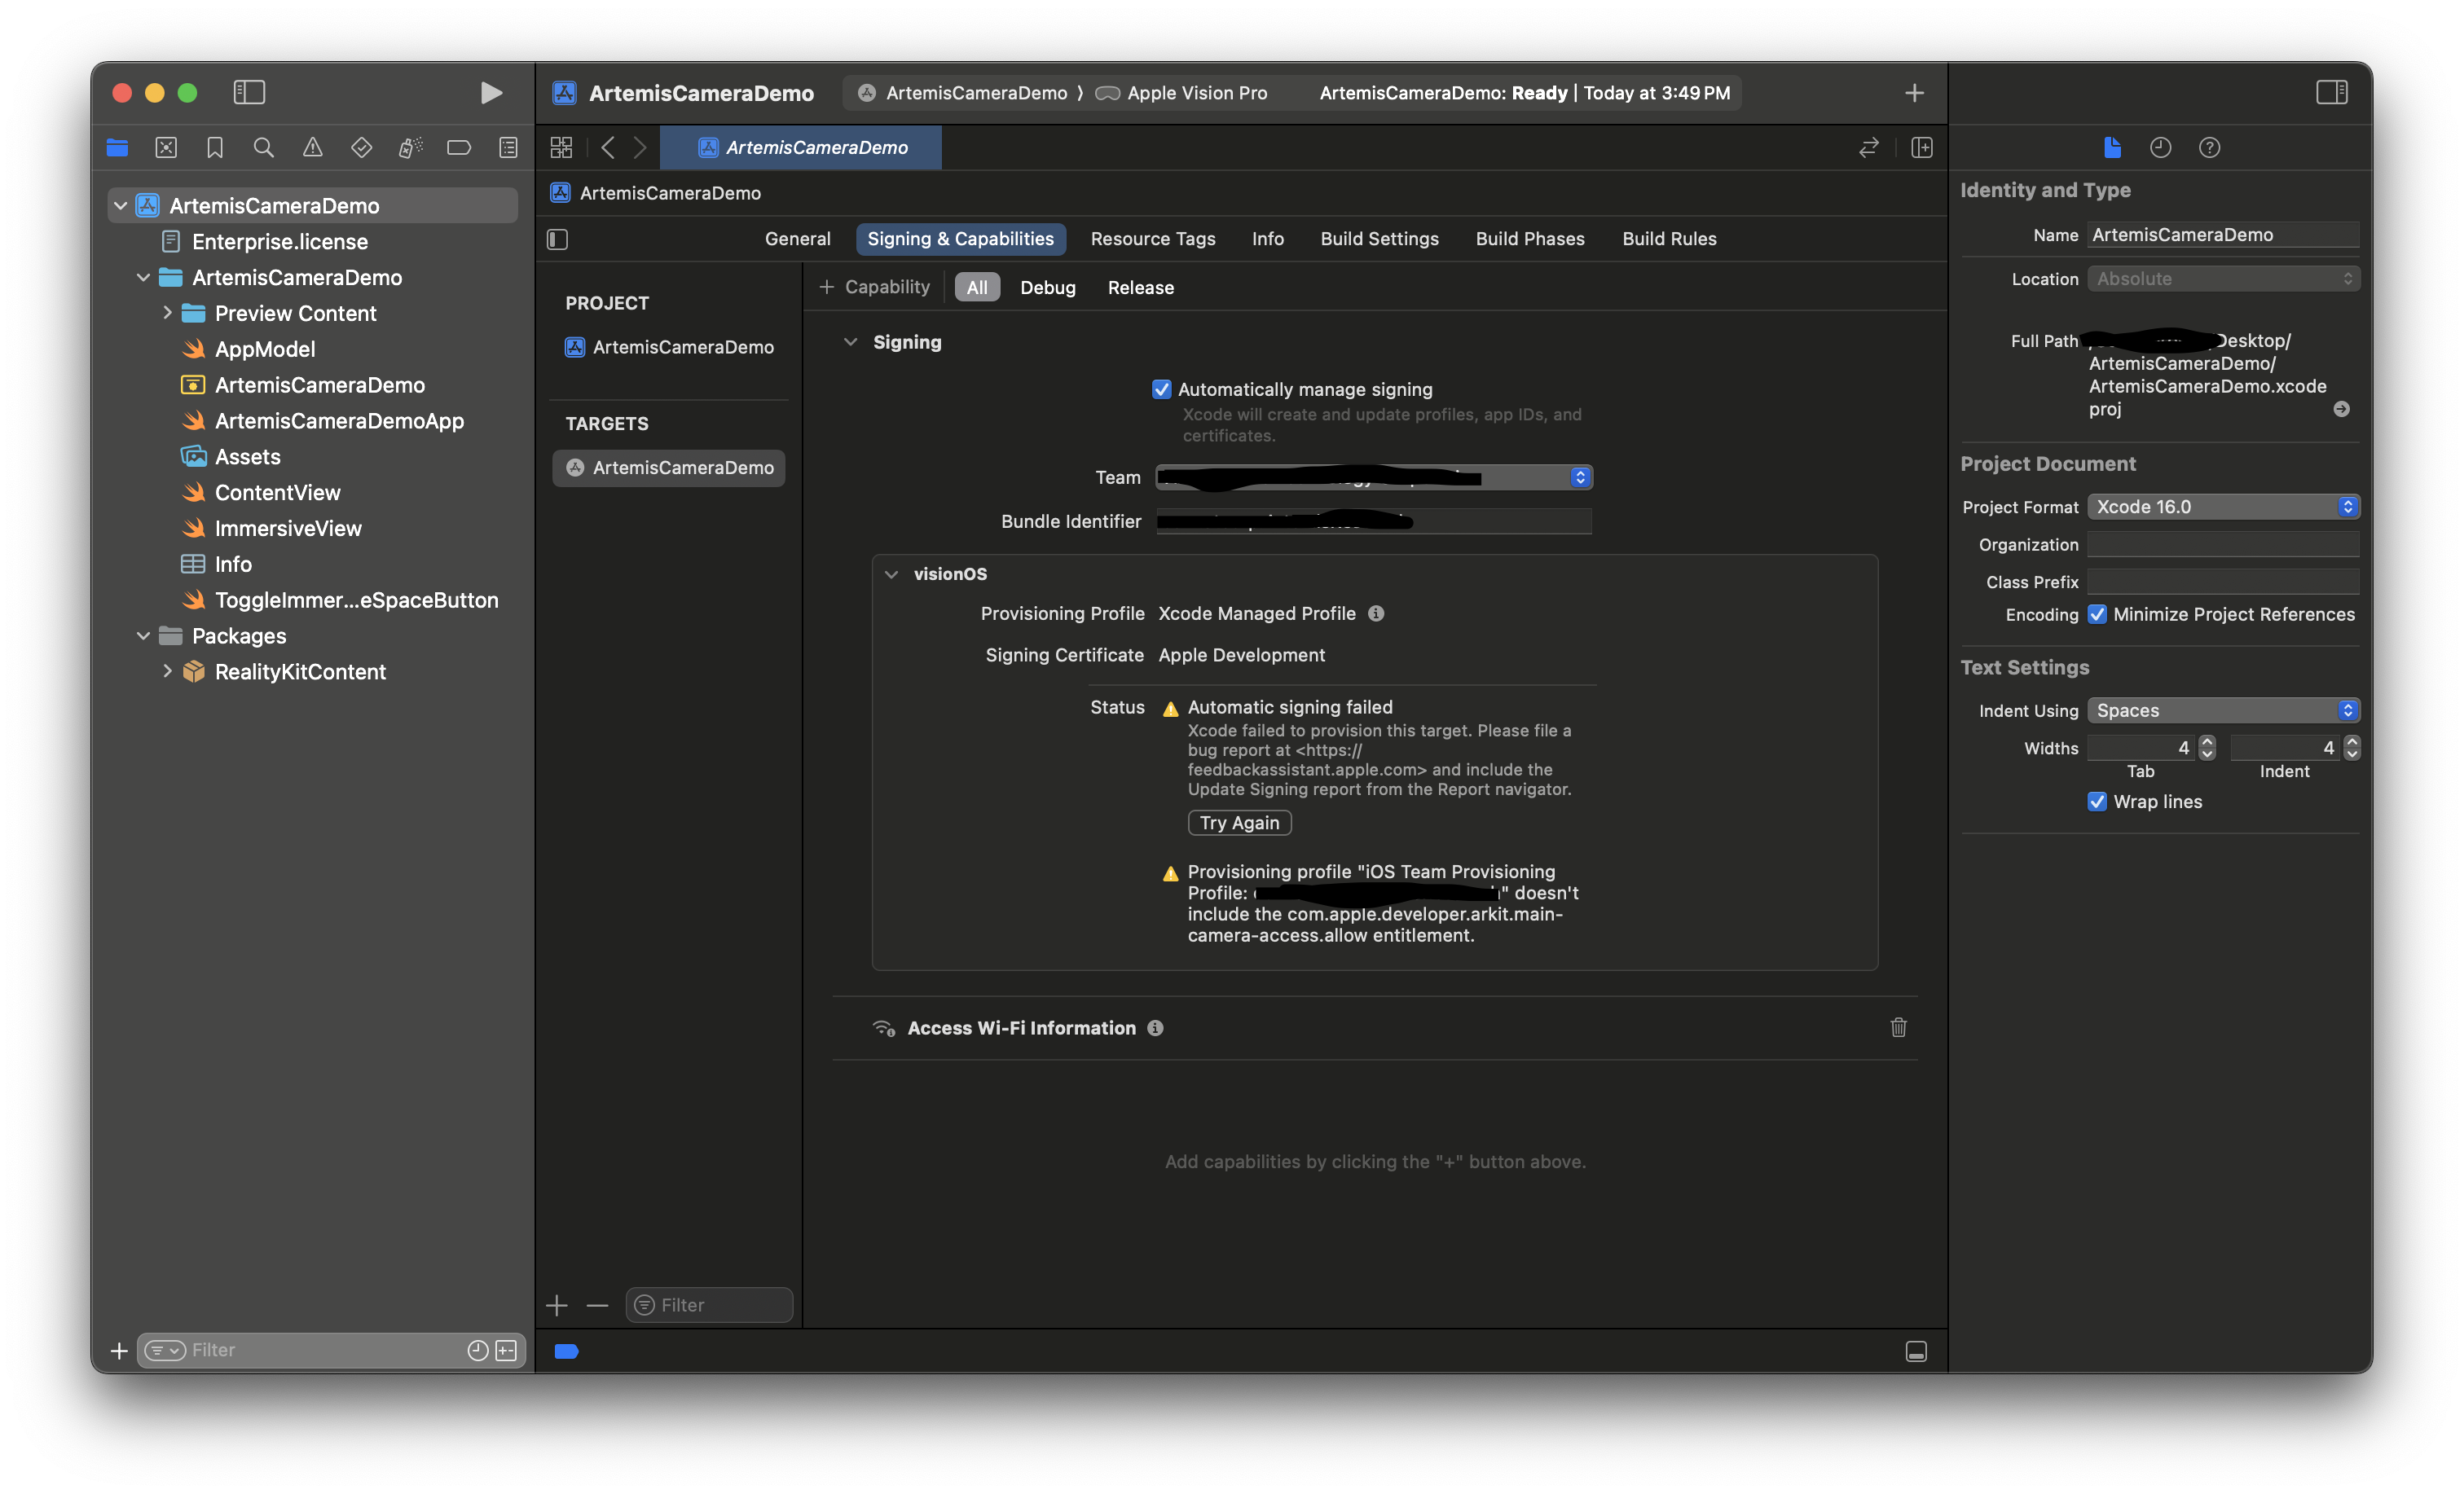Expand the RealityKitContent package
The height and width of the screenshot is (1494, 2464).
(167, 672)
